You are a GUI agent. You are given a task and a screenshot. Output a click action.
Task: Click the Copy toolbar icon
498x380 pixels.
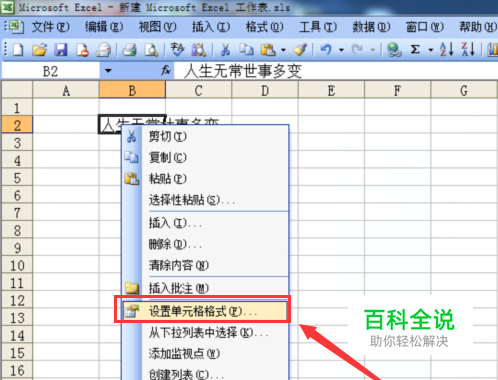(247, 50)
